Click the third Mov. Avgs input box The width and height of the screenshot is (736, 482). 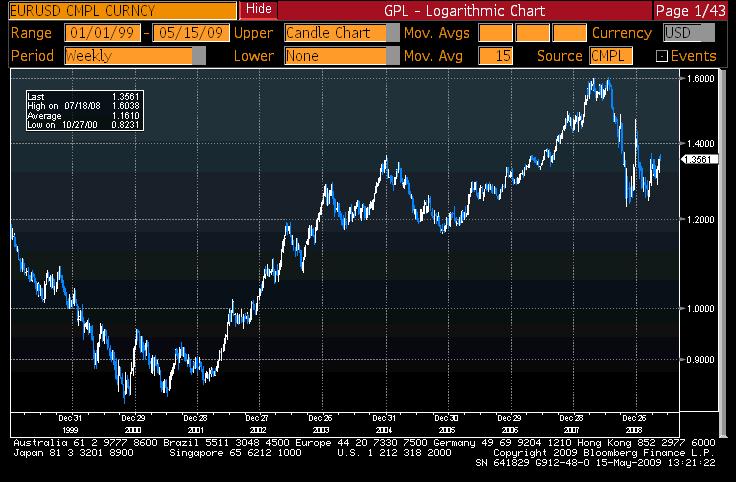point(569,33)
